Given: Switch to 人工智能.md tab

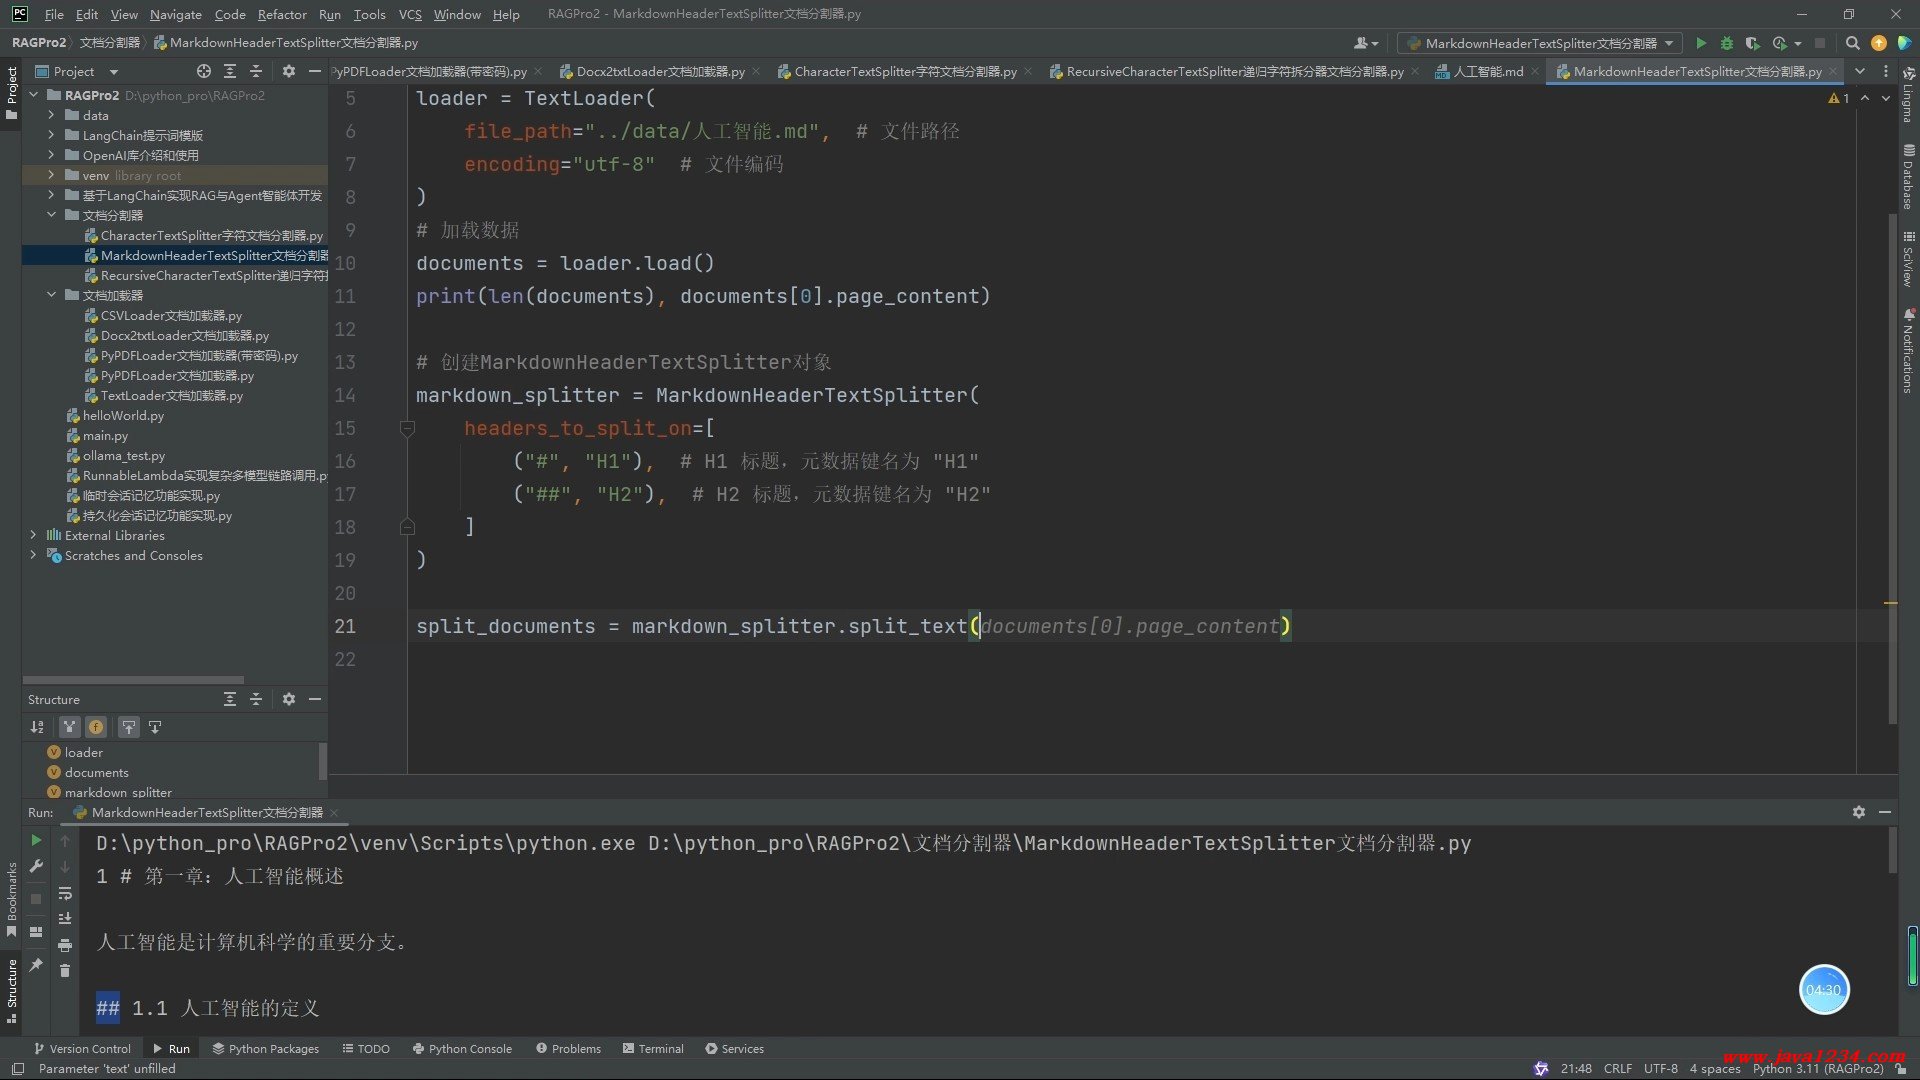Looking at the screenshot, I should [x=1487, y=71].
